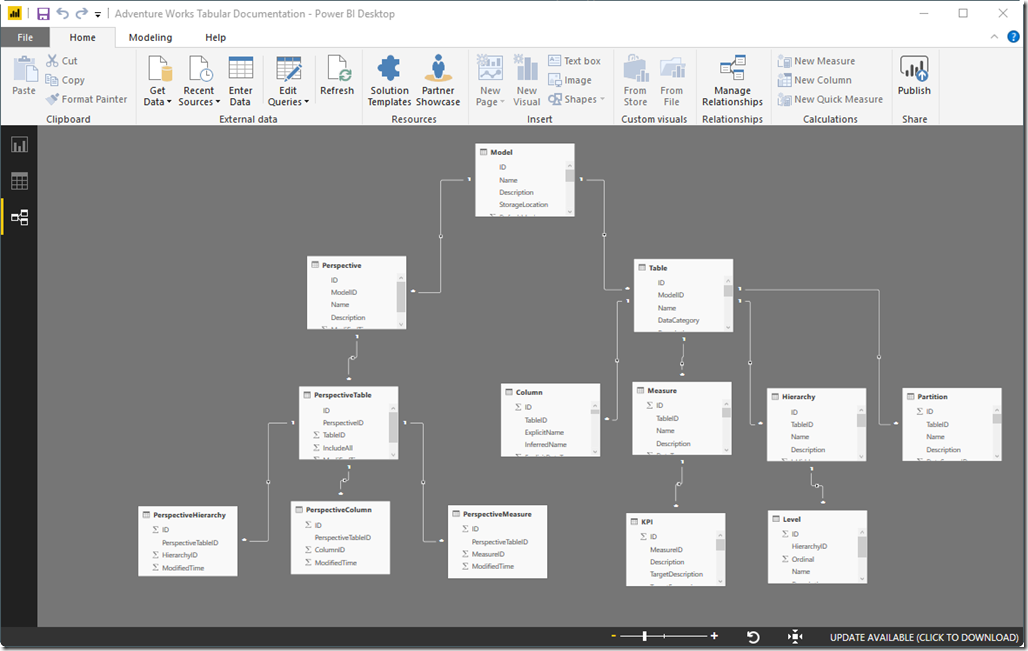Zoom out with the minus button

[x=614, y=636]
